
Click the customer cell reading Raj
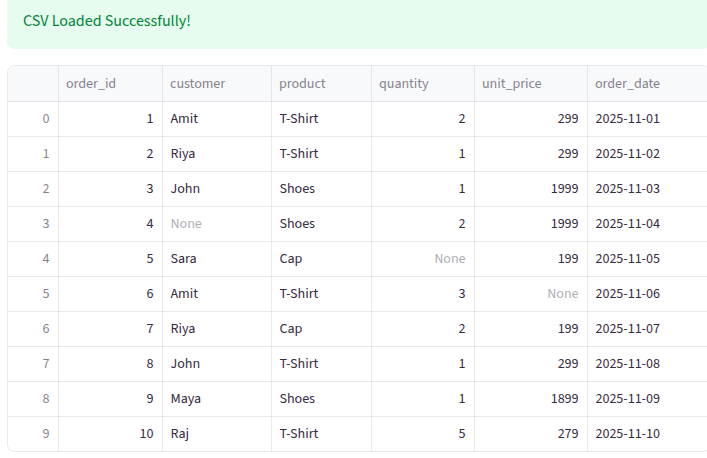181,434
